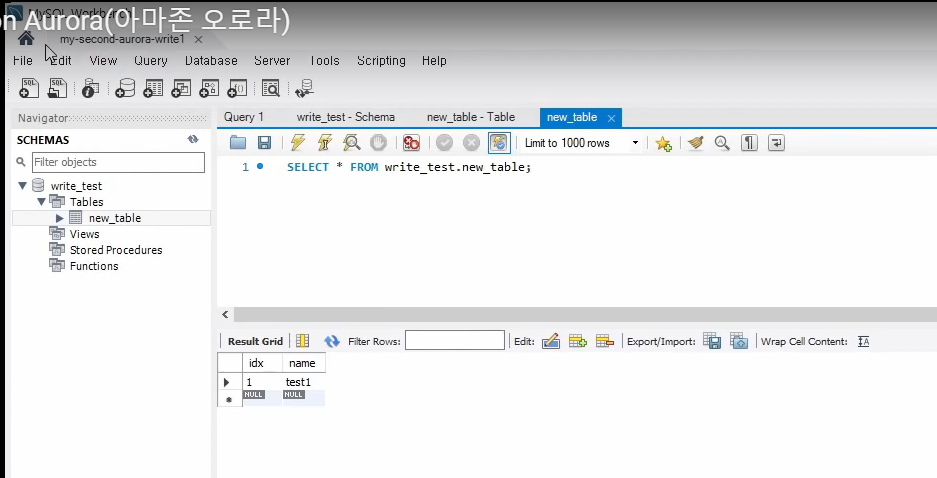This screenshot has width=937, height=478.
Task: Open the Scripting menu
Action: point(381,61)
